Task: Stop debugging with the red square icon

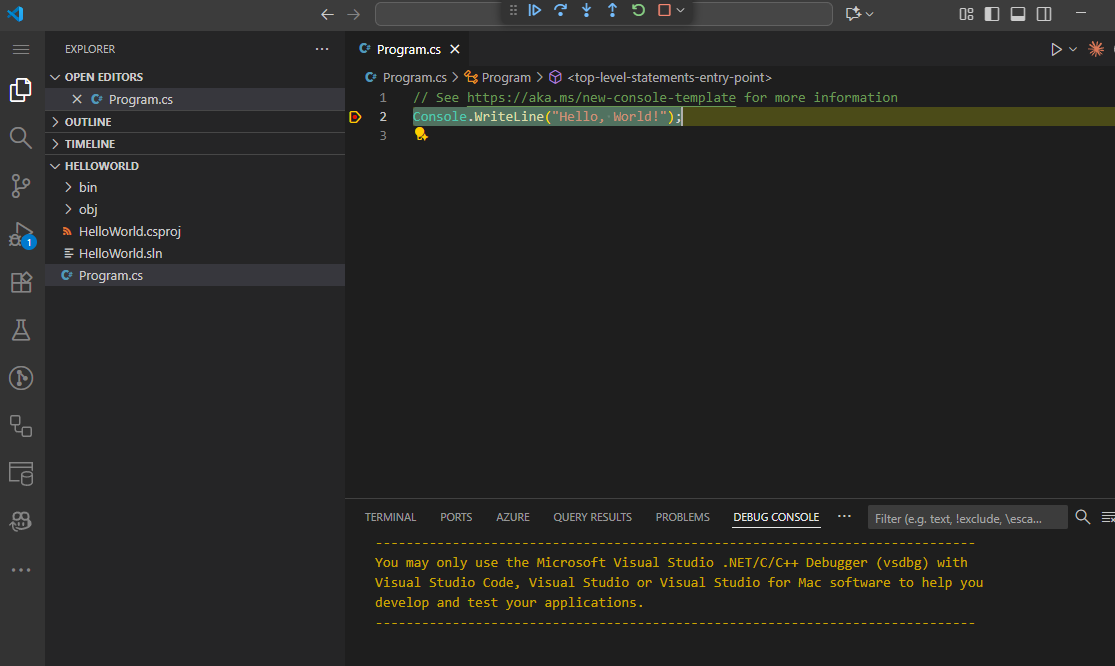Action: click(x=663, y=11)
